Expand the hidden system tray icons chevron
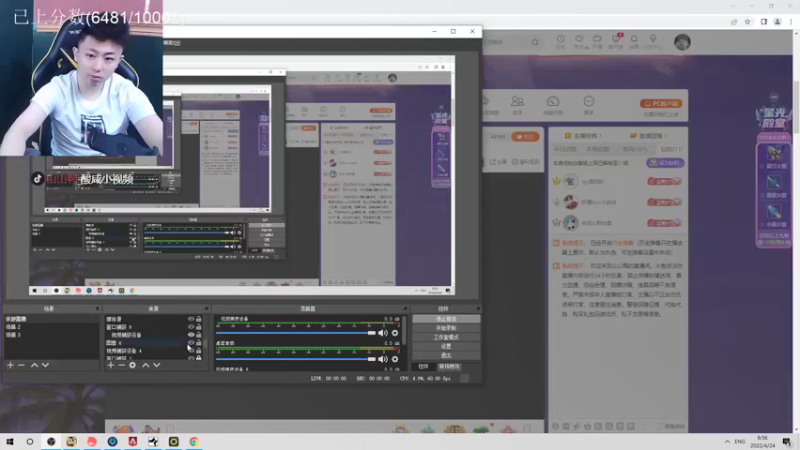The image size is (800, 450). [x=727, y=441]
